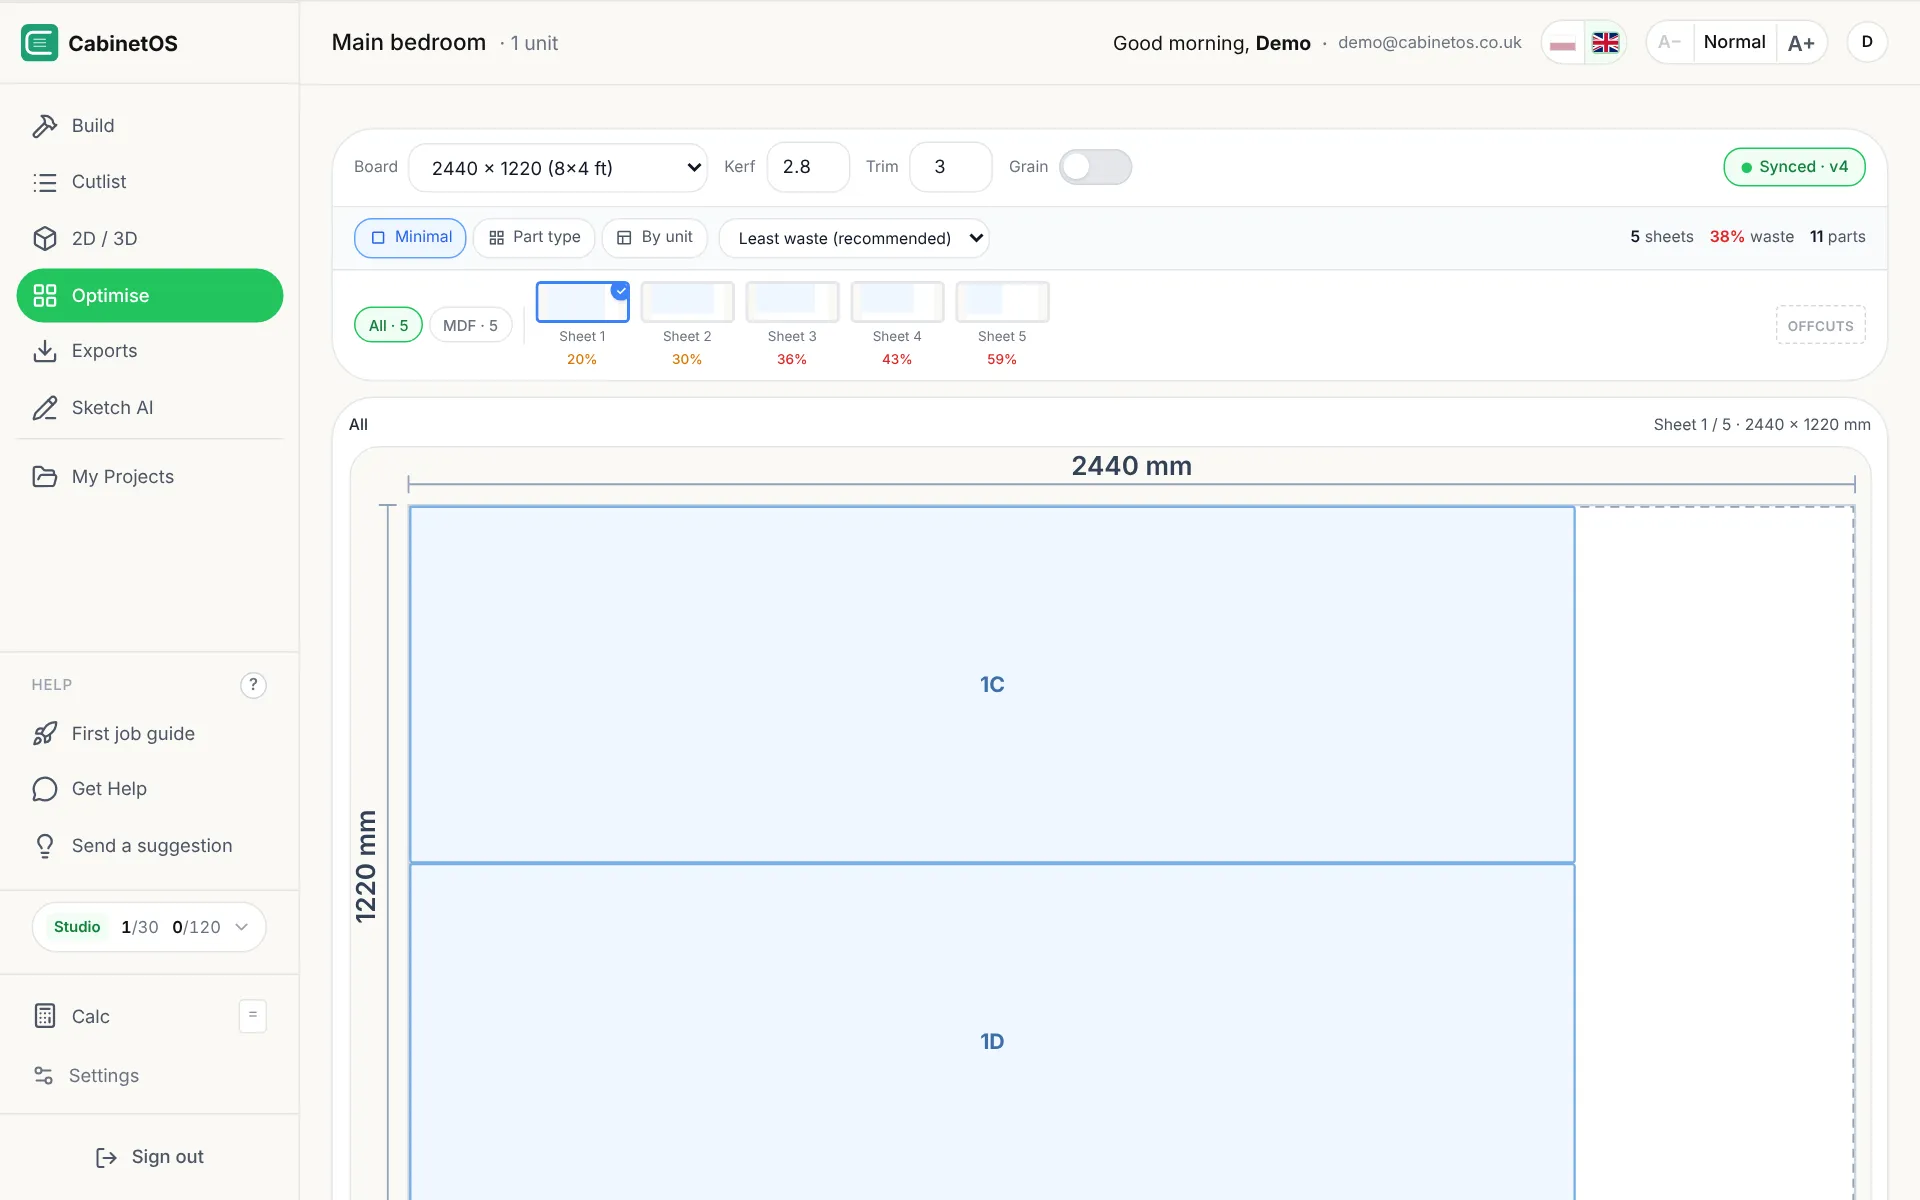Select the By unit label mode
The width and height of the screenshot is (1920, 1200).
pos(655,238)
